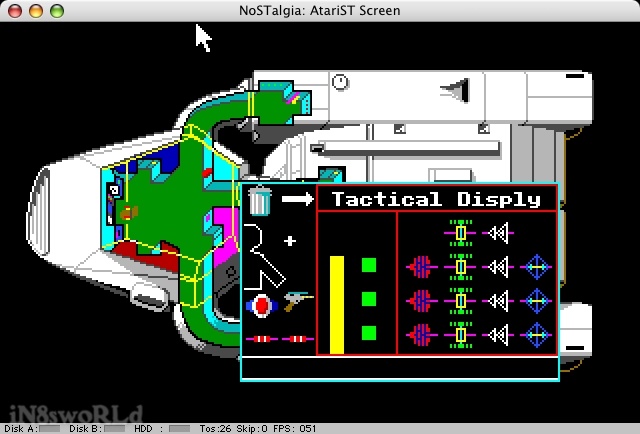Select the green-yellow component in the bottom grid row
The width and height of the screenshot is (640, 434).
460,335
